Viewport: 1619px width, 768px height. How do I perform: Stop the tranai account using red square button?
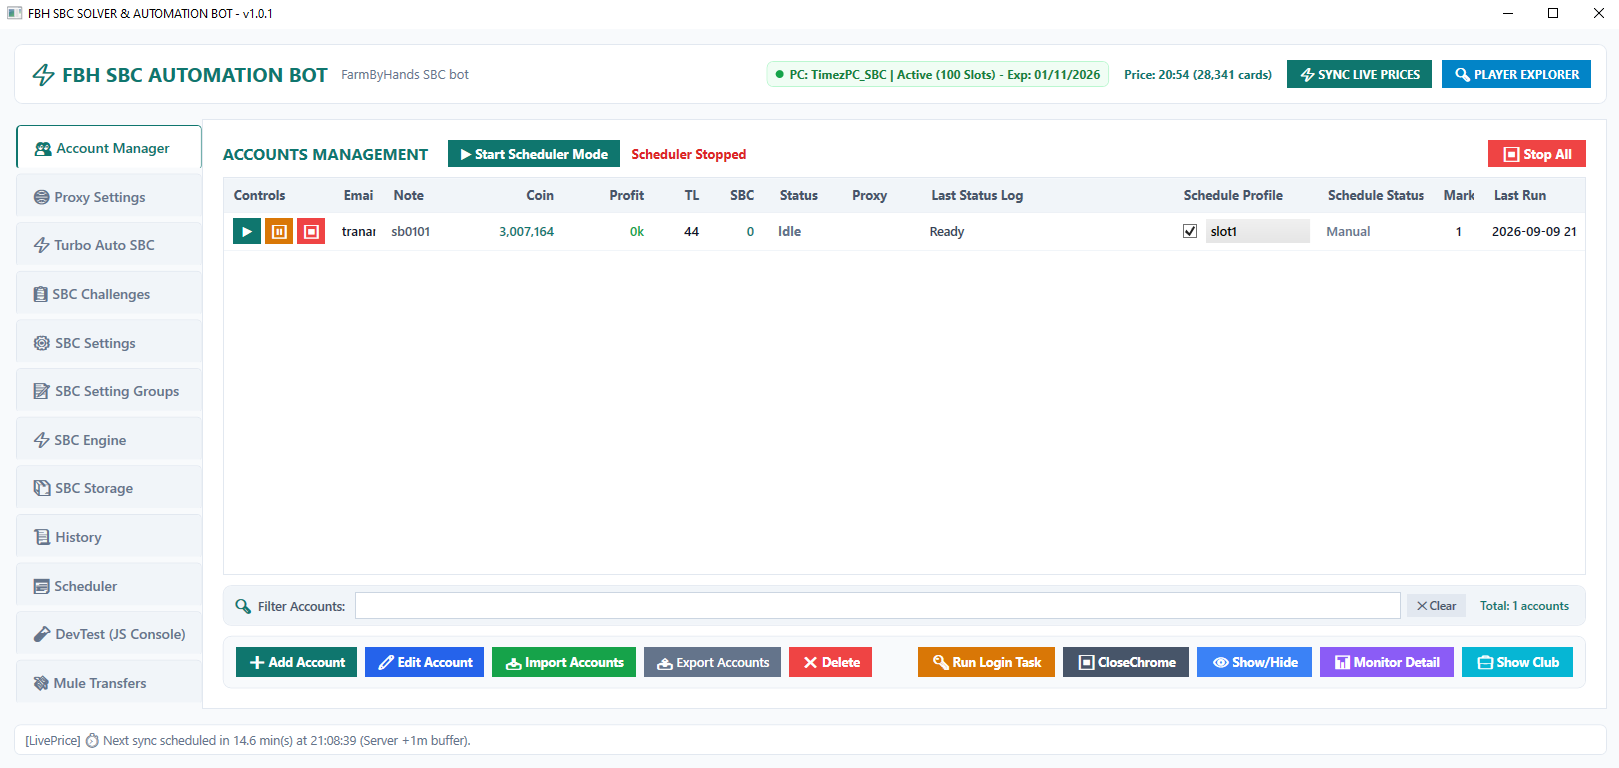[311, 231]
